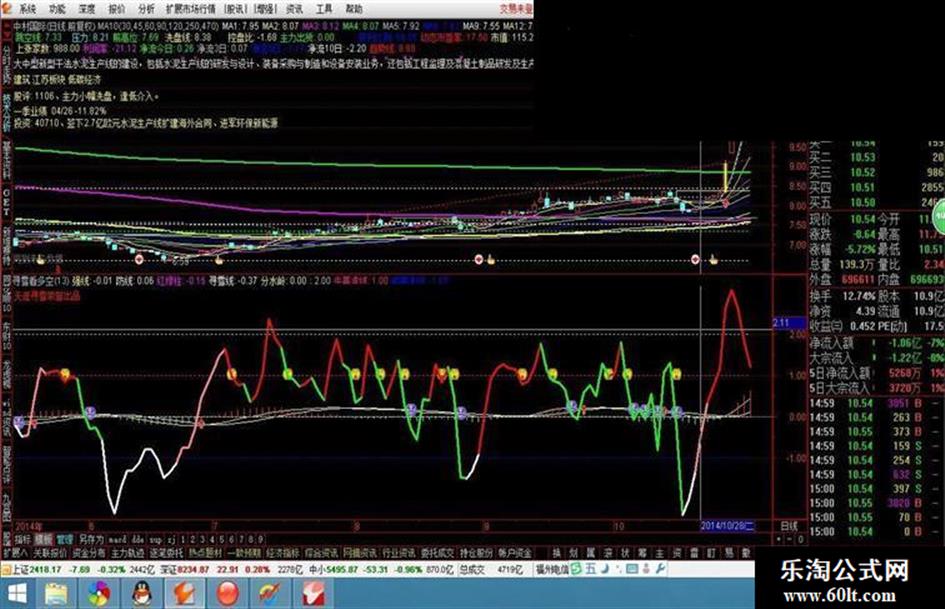Open the 行业资讯 bottom tab
Image resolution: width=945 pixels, height=609 pixels.
(399, 552)
